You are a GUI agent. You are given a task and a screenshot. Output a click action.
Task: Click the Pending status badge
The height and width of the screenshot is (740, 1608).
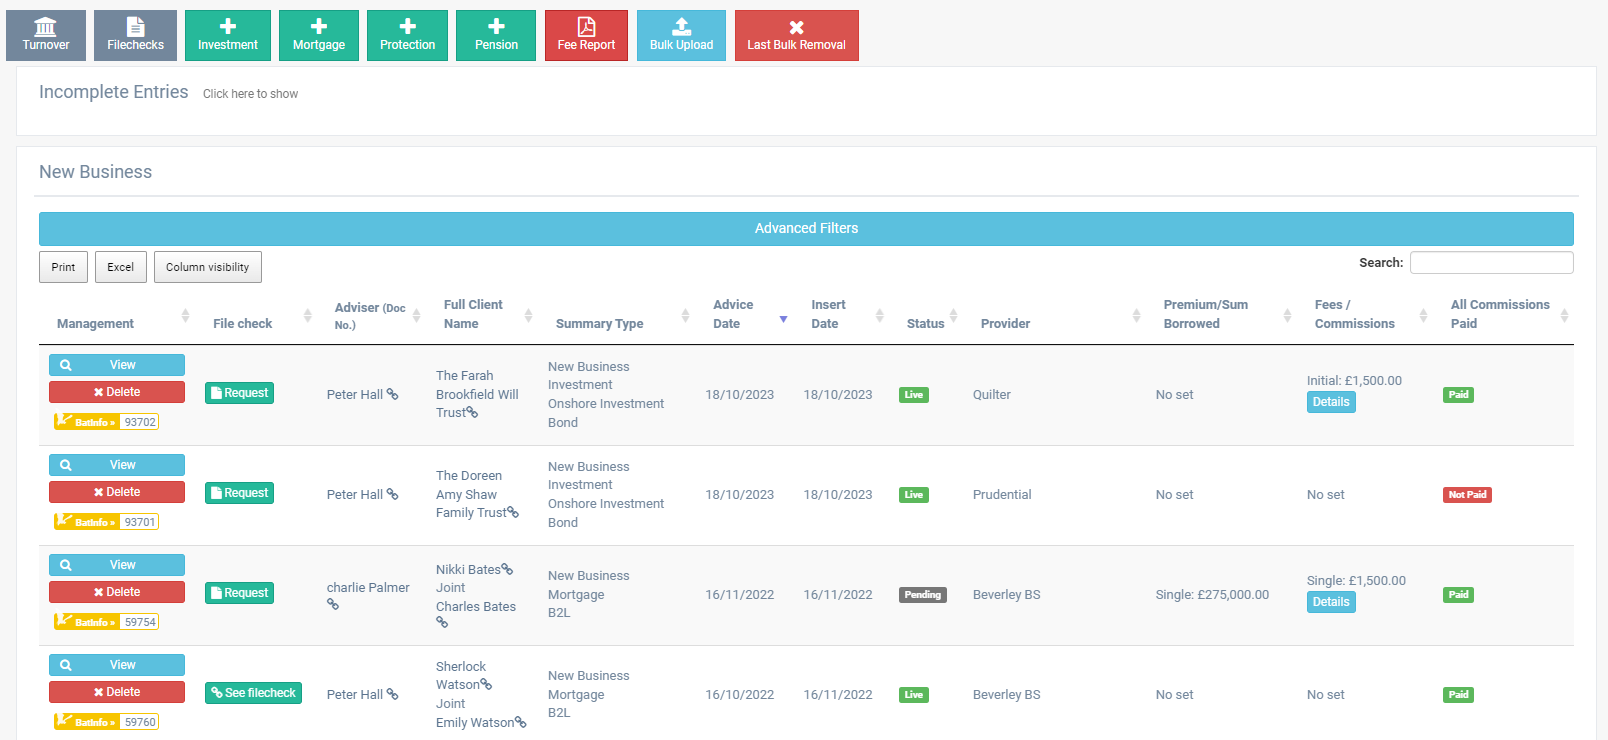pyautogui.click(x=923, y=595)
